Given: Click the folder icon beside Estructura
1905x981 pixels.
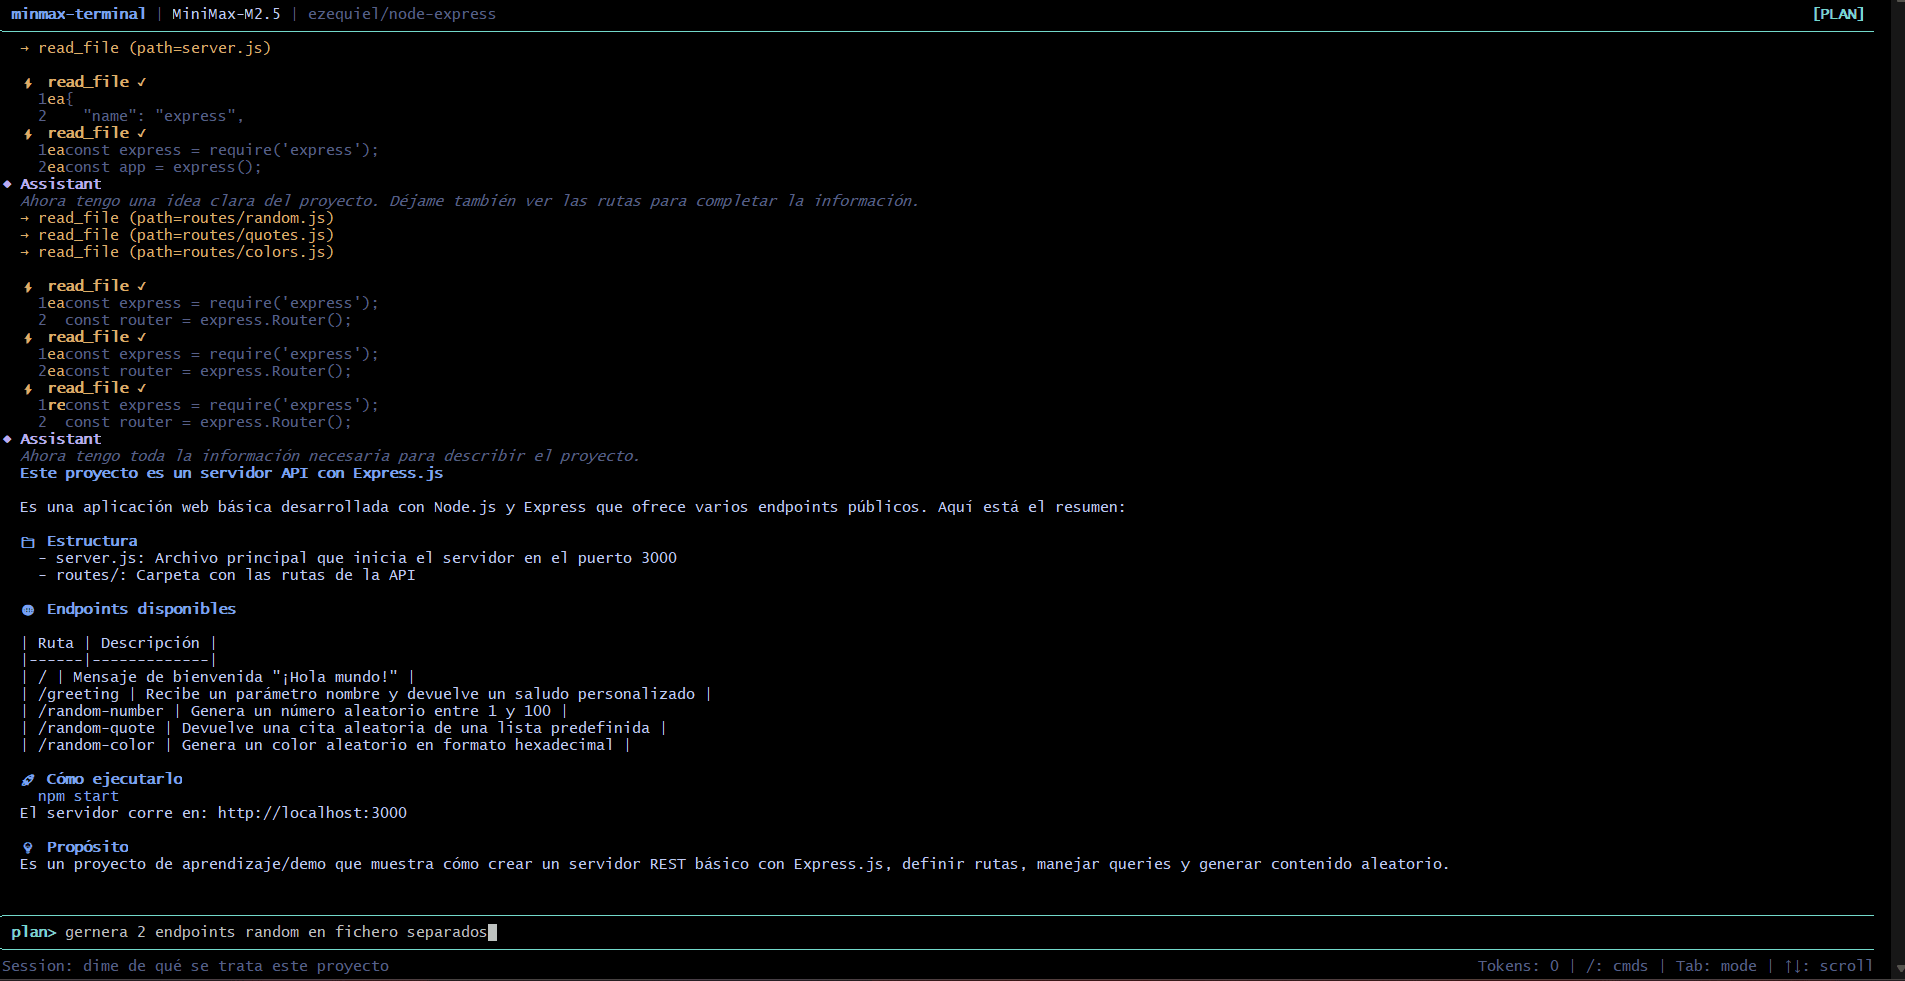Looking at the screenshot, I should tap(28, 542).
